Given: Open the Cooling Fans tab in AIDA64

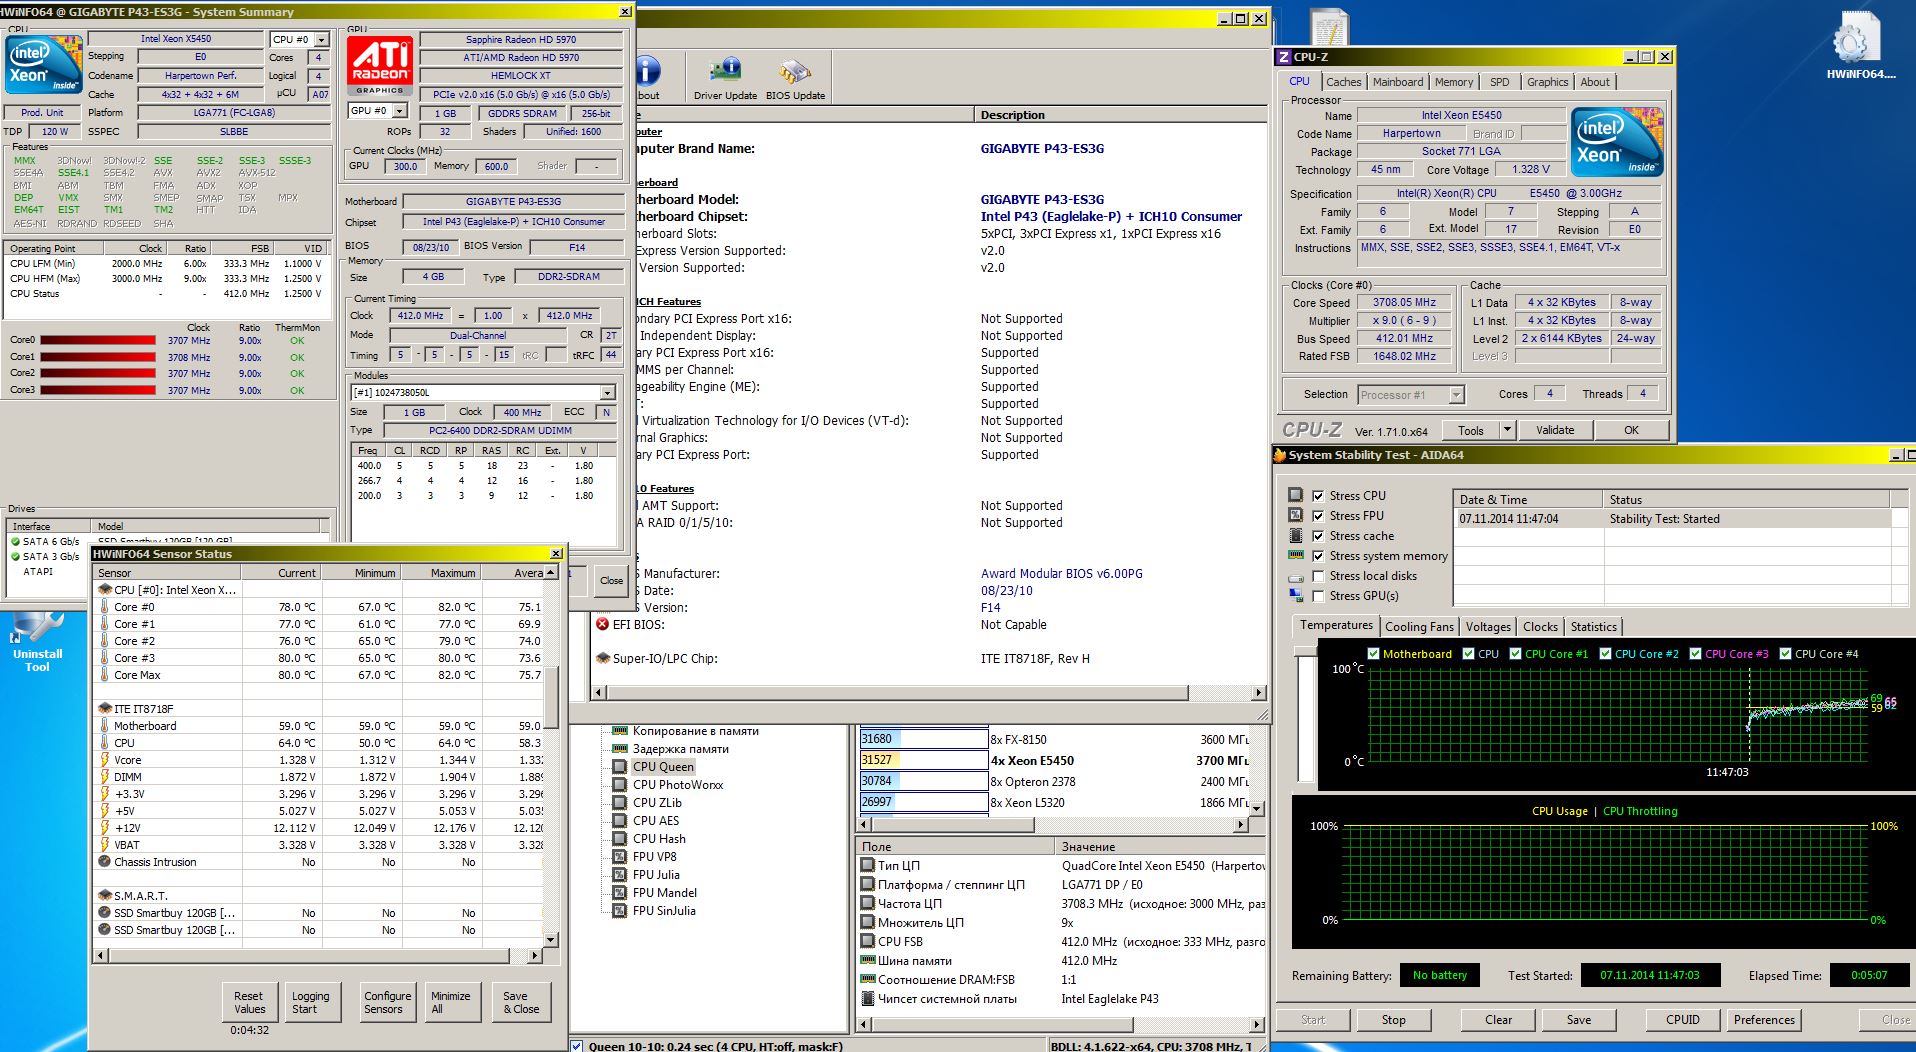Looking at the screenshot, I should 1418,627.
